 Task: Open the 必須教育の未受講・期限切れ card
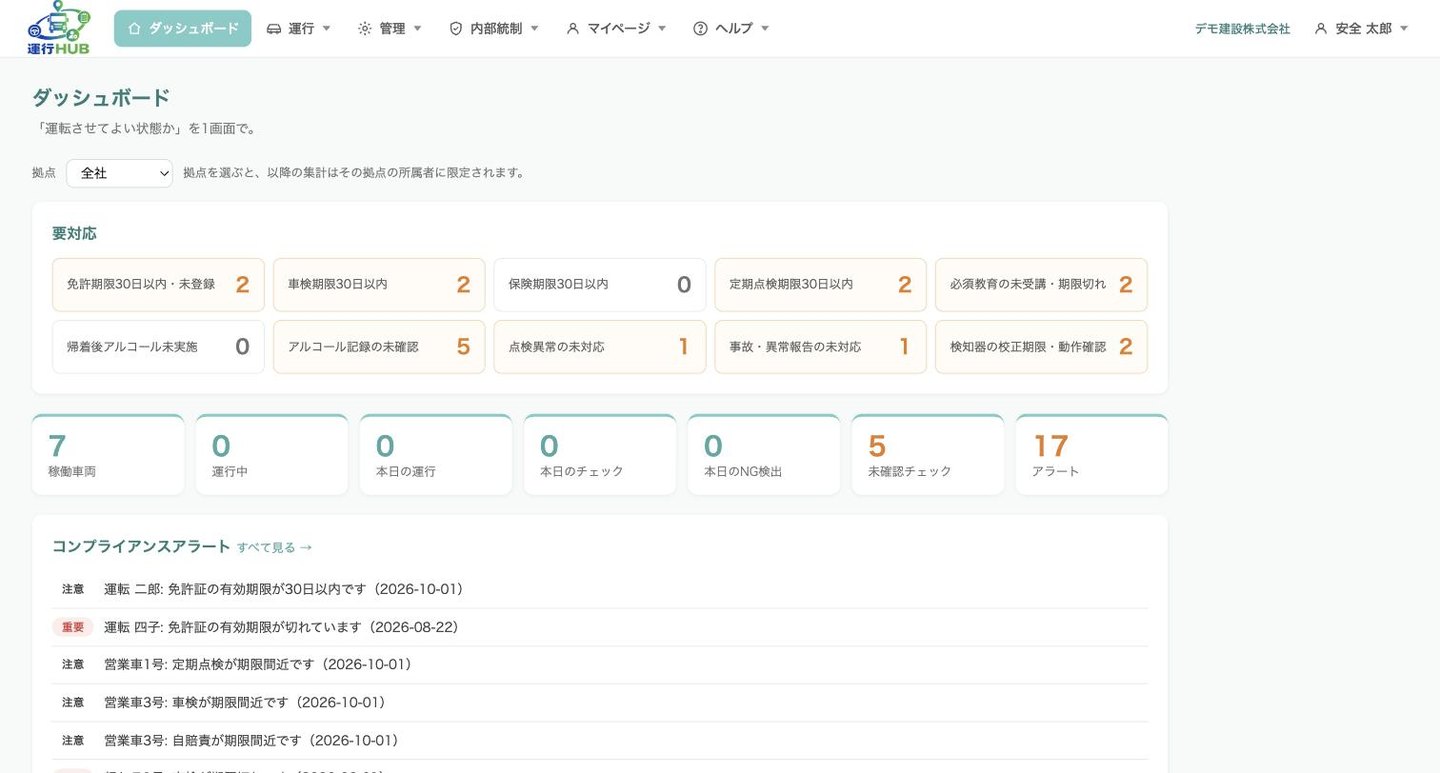point(1041,285)
